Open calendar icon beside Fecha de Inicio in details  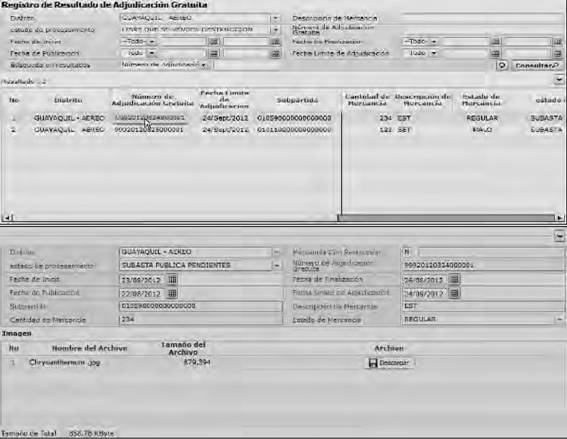tap(172, 279)
